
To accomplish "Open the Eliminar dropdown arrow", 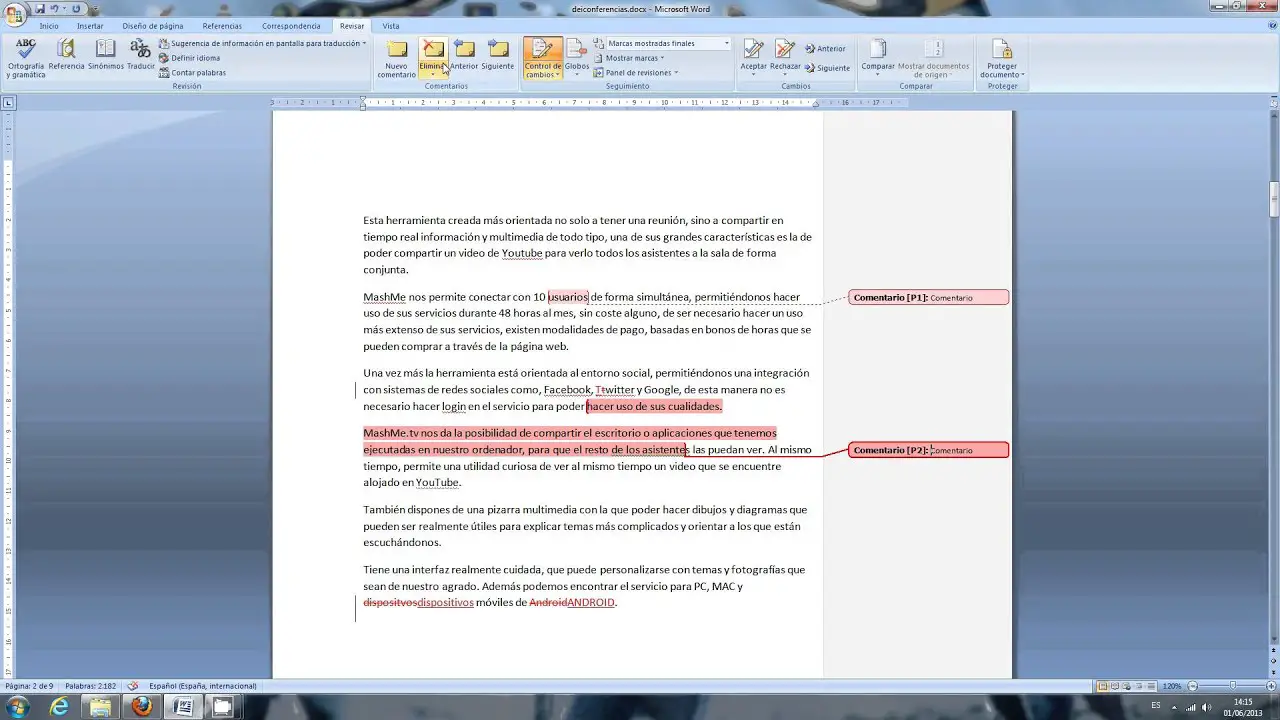I will pos(433,73).
